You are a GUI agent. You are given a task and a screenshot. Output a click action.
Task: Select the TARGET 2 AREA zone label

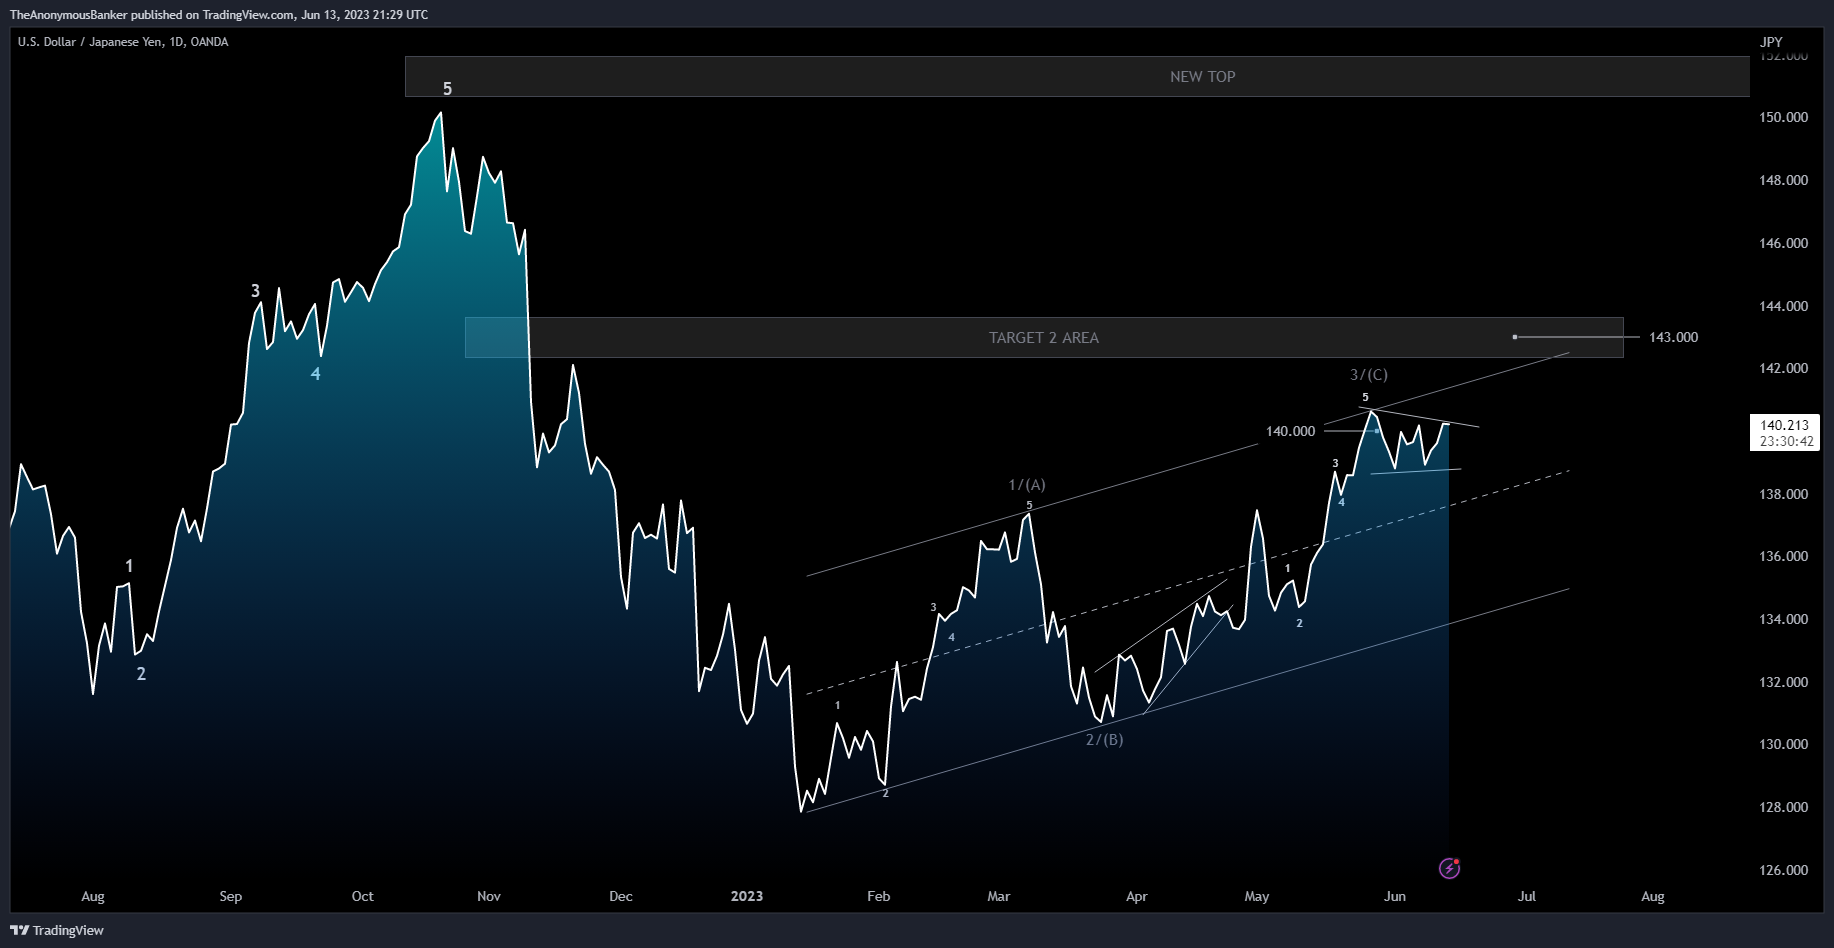pos(1043,338)
